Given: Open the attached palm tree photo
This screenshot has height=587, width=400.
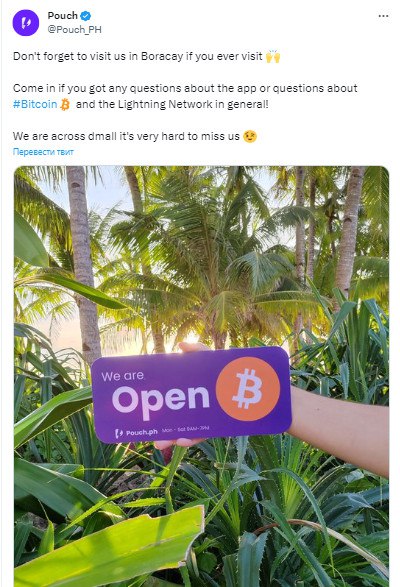Looking at the screenshot, I should click(201, 376).
